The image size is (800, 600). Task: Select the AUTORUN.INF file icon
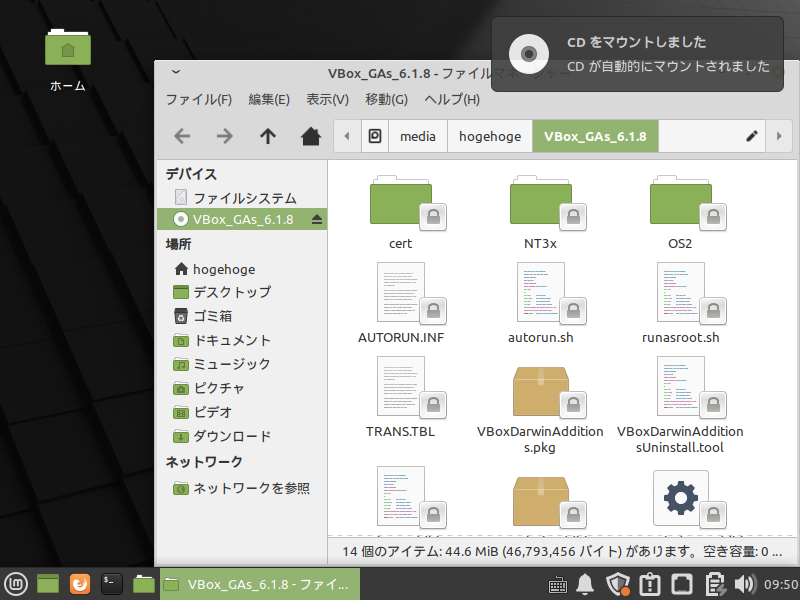point(401,292)
